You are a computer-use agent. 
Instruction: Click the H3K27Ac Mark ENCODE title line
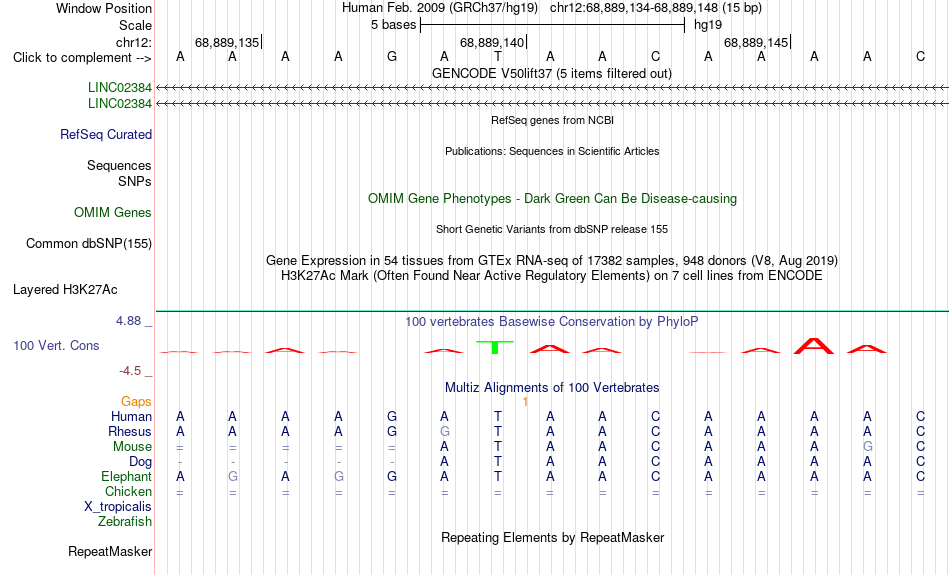click(552, 276)
